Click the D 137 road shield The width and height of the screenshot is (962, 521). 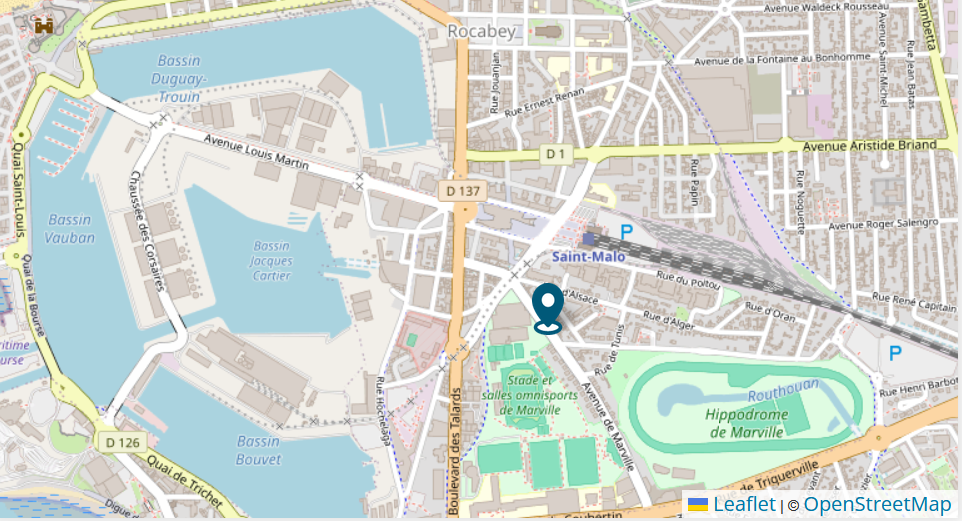[x=463, y=191]
